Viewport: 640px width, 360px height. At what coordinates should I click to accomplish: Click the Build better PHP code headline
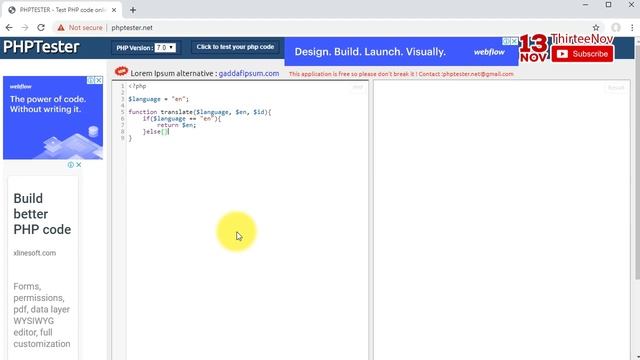(x=42, y=214)
